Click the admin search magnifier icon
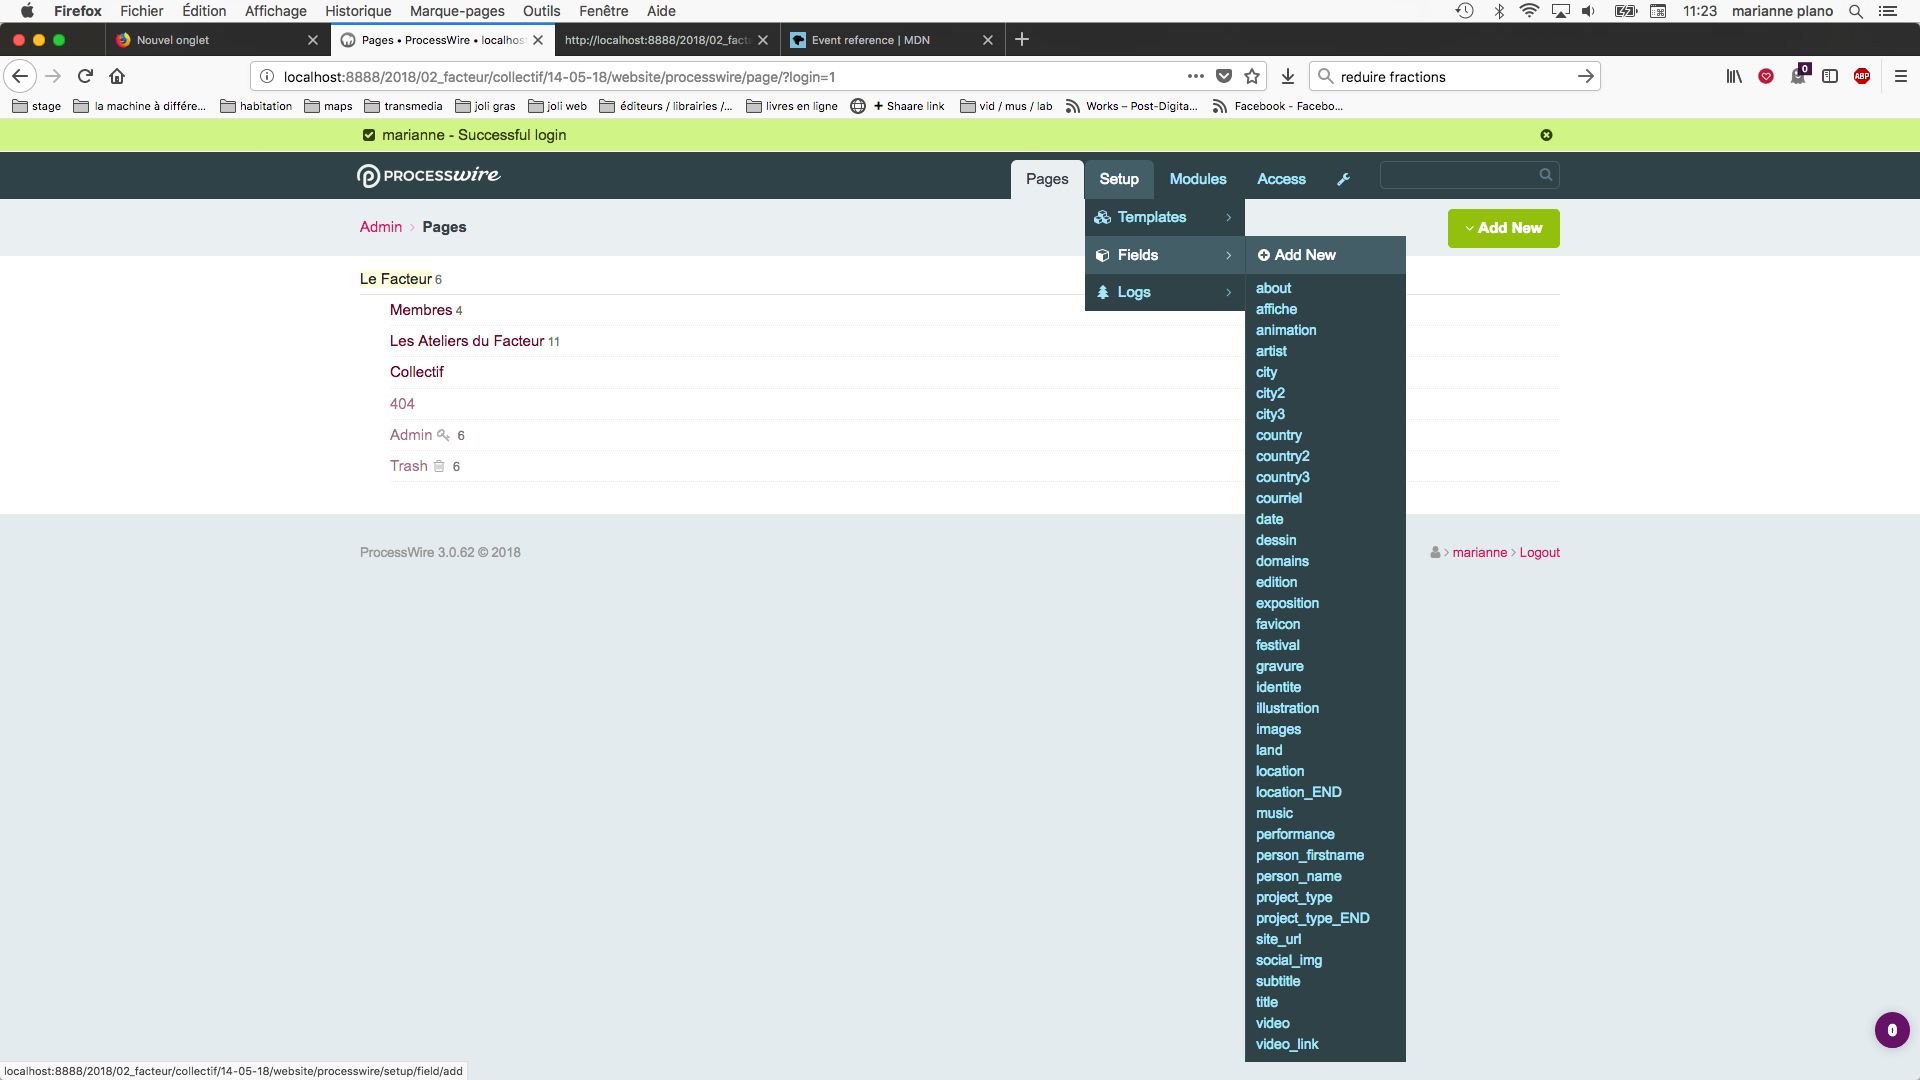This screenshot has height=1080, width=1920. (x=1545, y=175)
